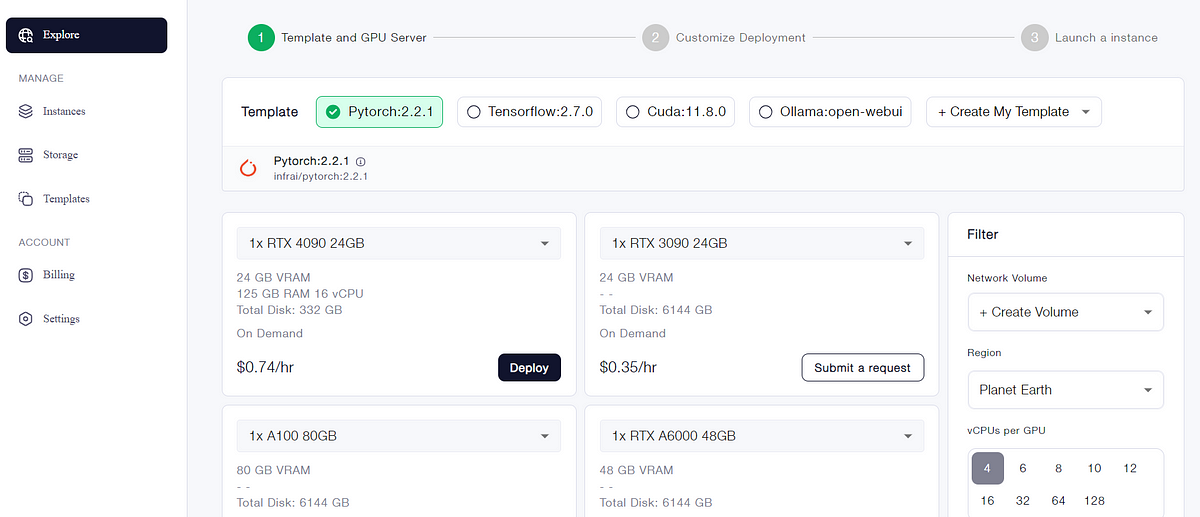The image size is (1200, 517).
Task: Expand the 1x RTX 4090 24GB dropdown
Action: (398, 243)
